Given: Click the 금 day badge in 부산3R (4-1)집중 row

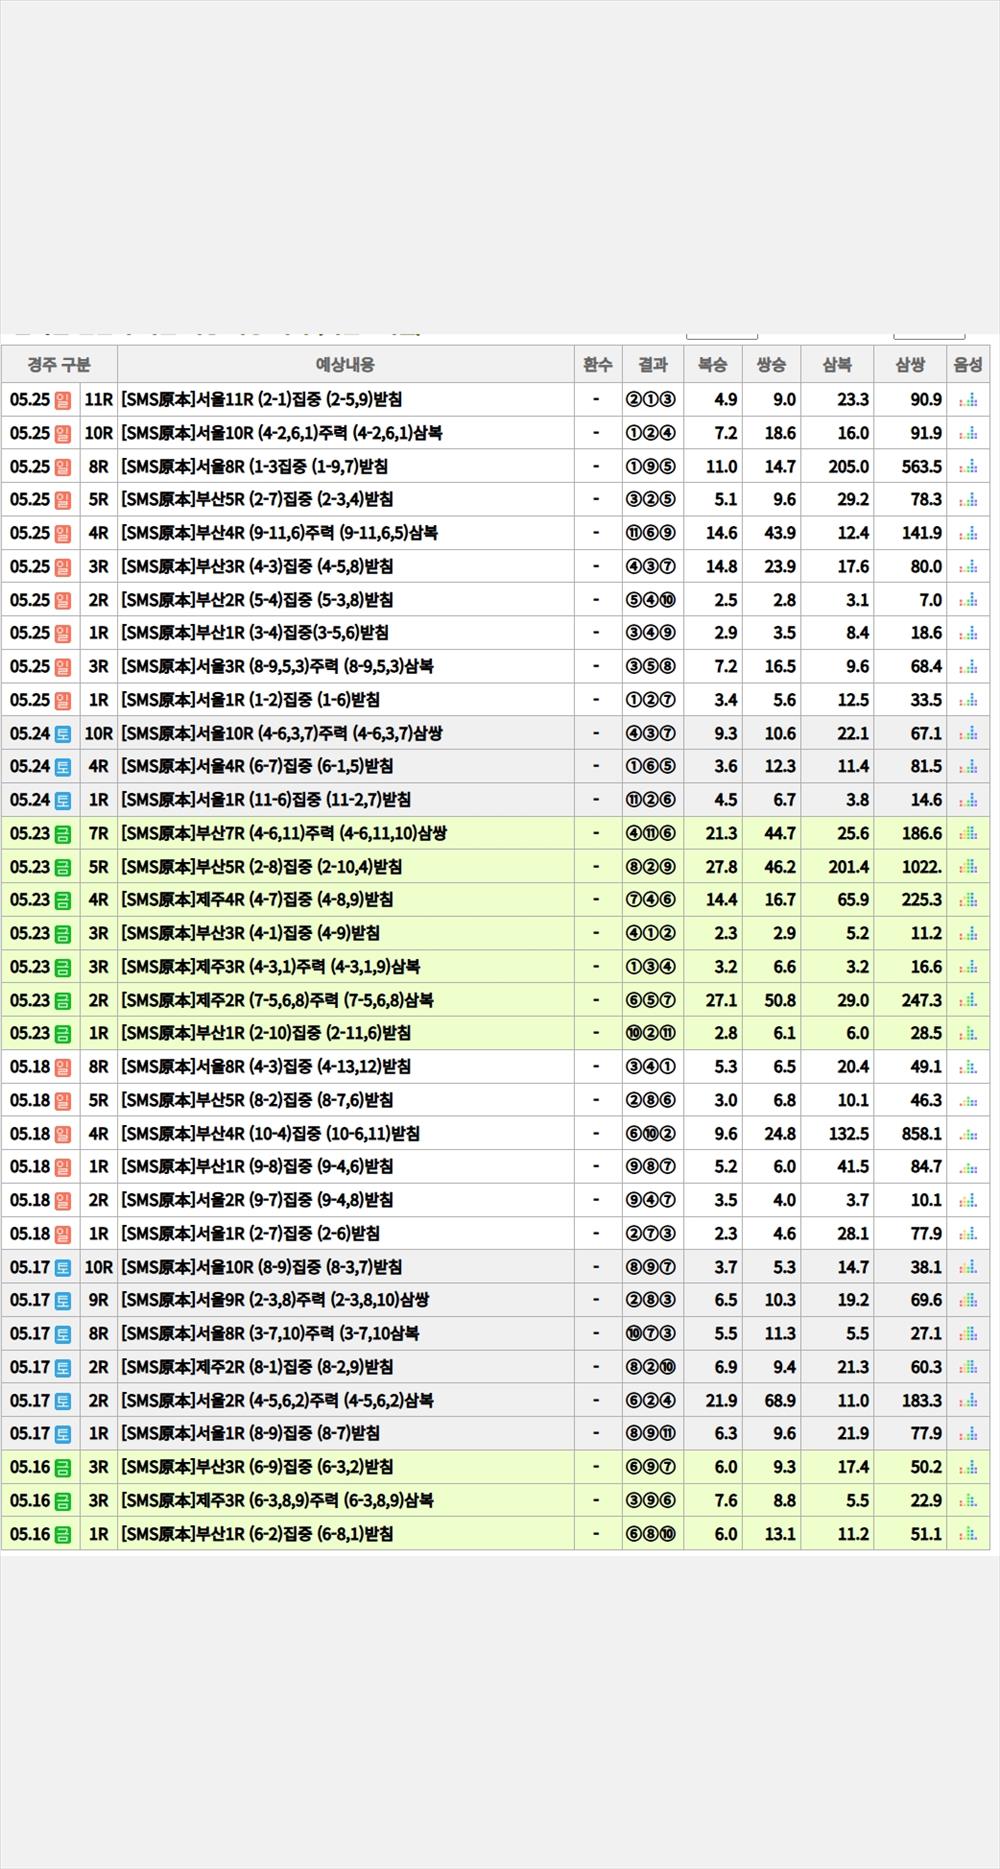Looking at the screenshot, I should click(x=63, y=934).
